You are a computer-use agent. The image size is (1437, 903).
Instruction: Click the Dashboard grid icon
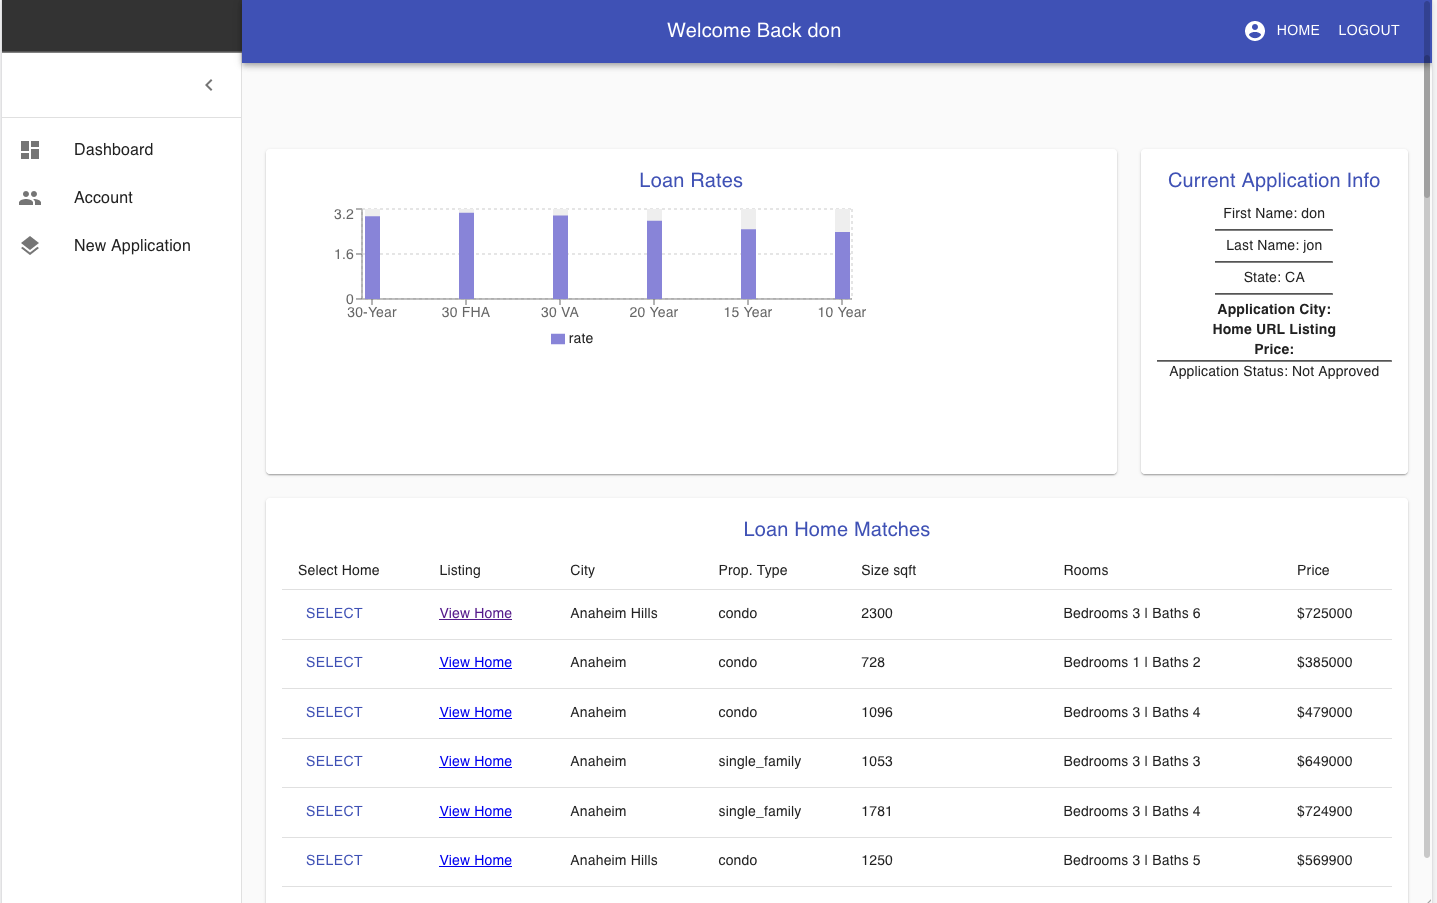pyautogui.click(x=30, y=150)
